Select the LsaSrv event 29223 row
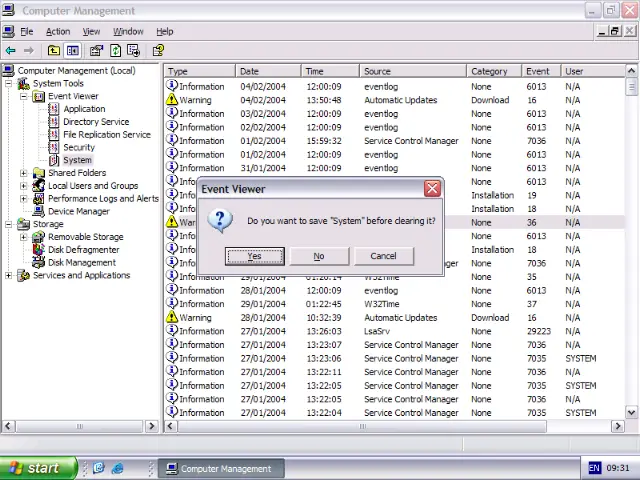The image size is (640, 480). coord(394,331)
